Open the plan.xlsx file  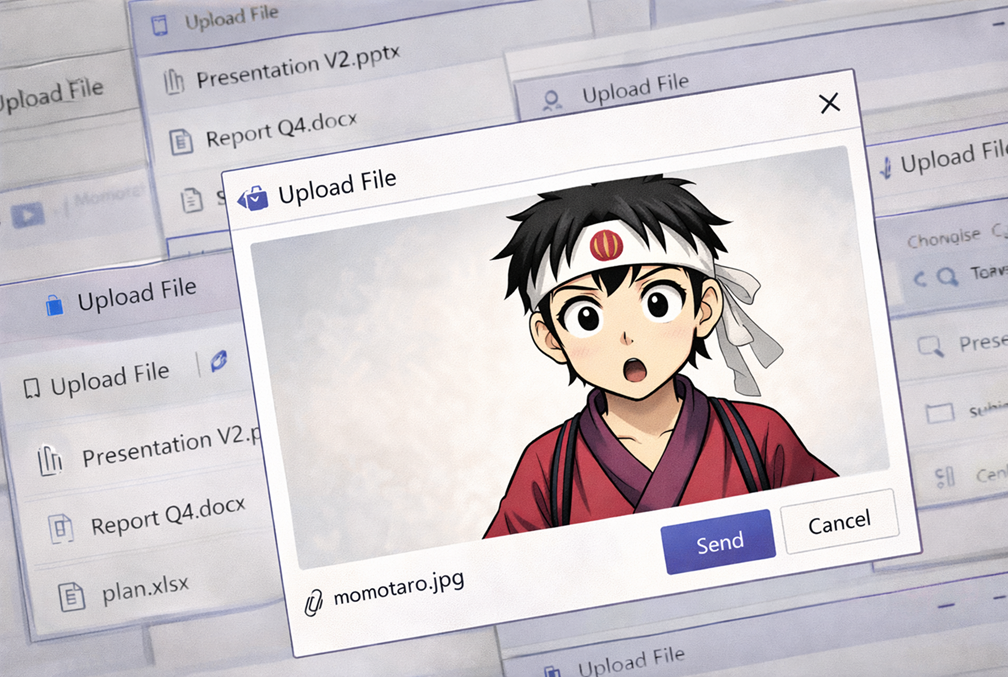[145, 591]
